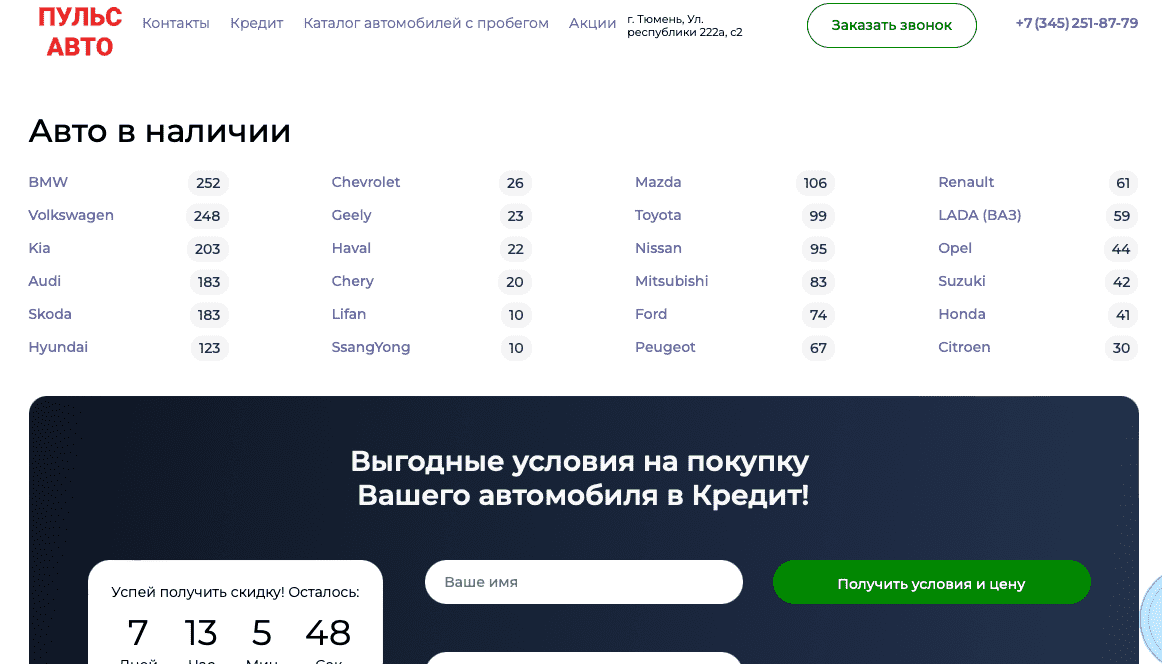The image size is (1162, 664).
Task: Click the Ваше имя input field
Action: (583, 582)
